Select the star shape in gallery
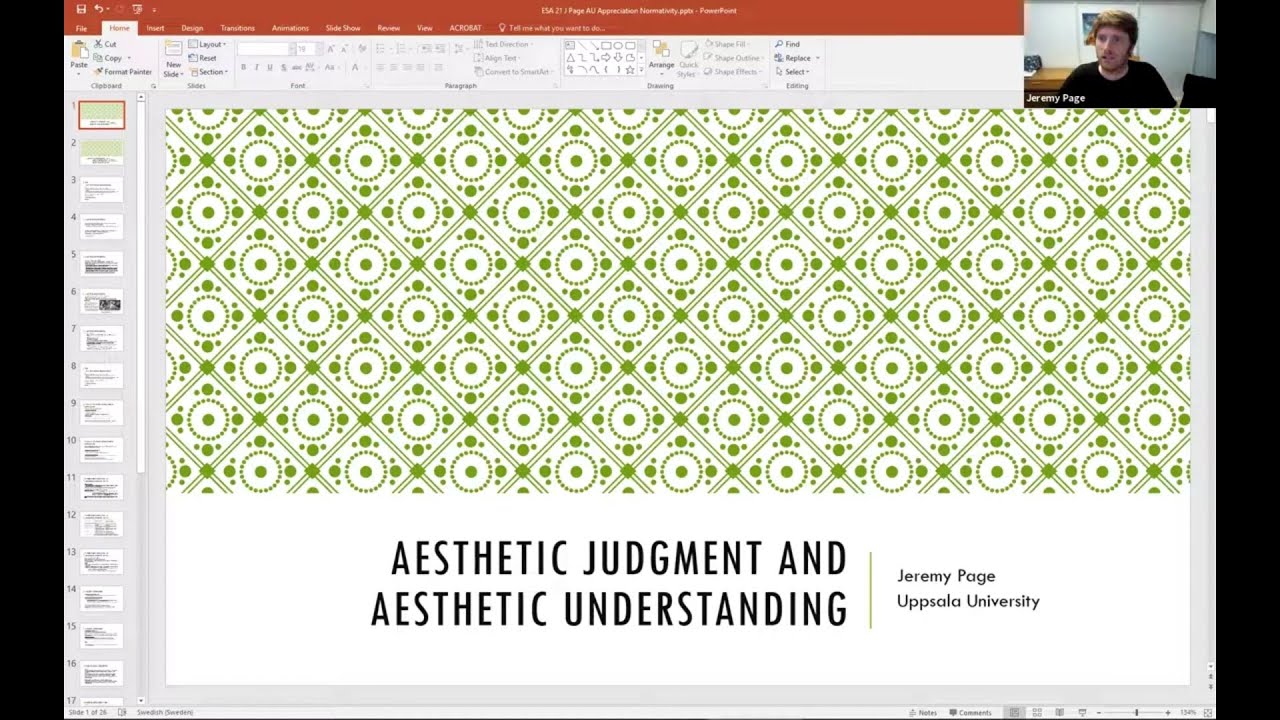The height and width of the screenshot is (720, 1280). point(630,70)
